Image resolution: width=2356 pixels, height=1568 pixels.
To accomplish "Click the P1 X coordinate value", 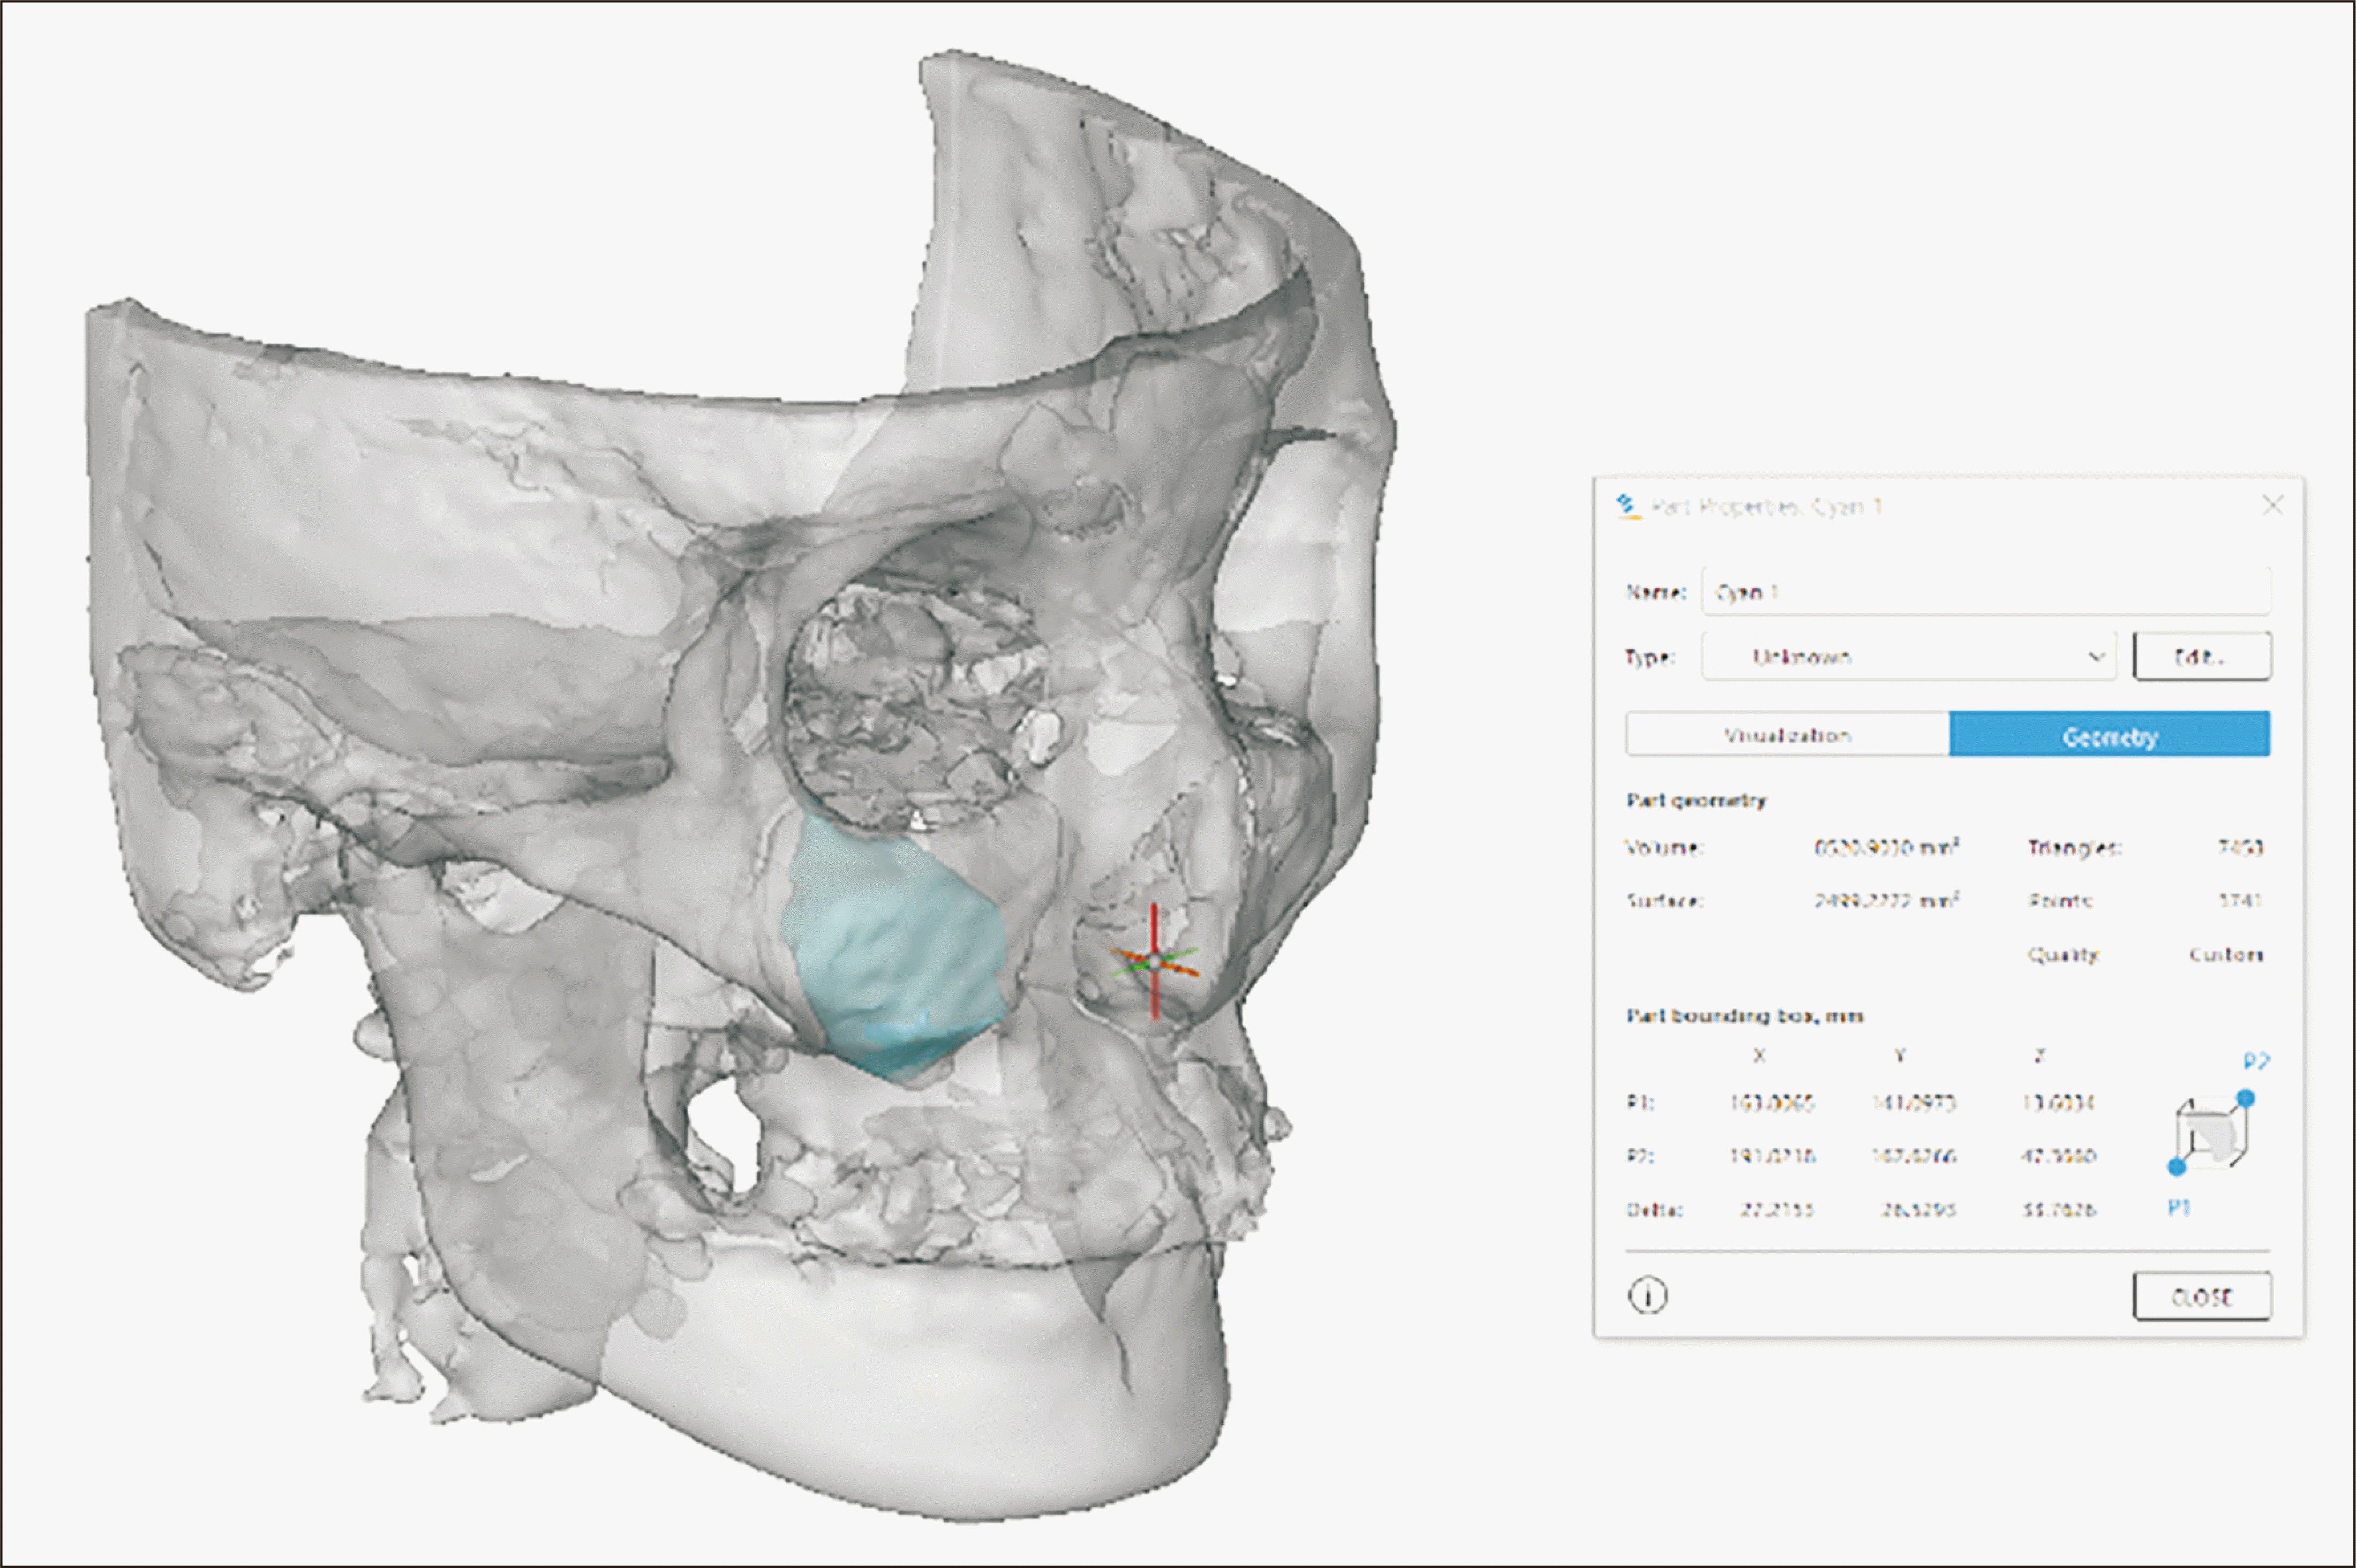I will (1772, 1103).
